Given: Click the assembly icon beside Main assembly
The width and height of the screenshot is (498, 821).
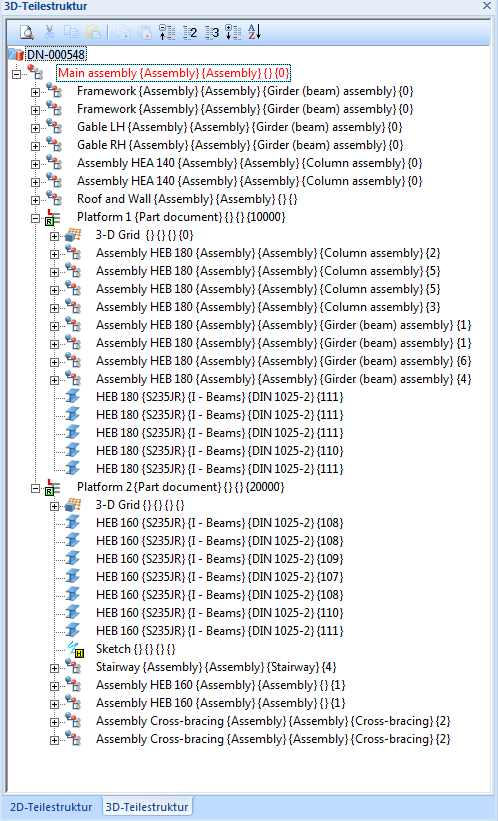Looking at the screenshot, I should click(x=35, y=73).
